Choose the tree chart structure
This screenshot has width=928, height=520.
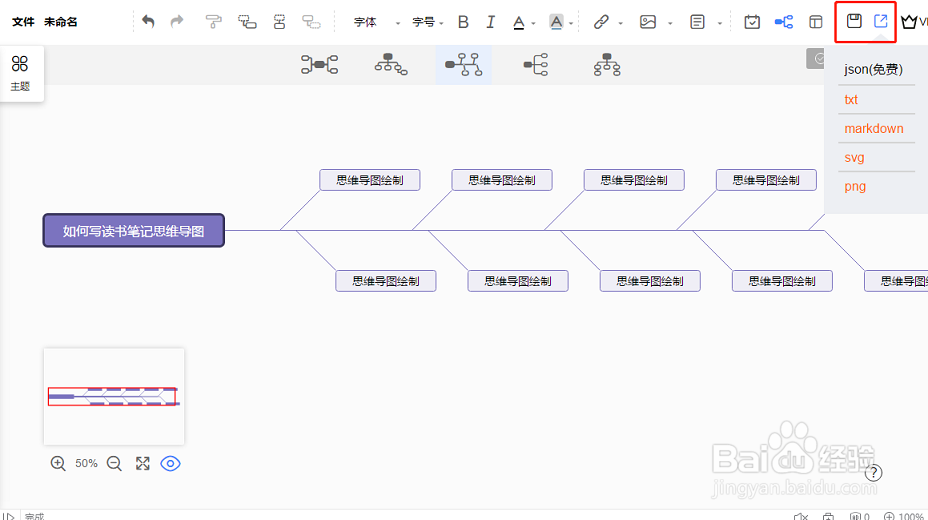point(607,64)
